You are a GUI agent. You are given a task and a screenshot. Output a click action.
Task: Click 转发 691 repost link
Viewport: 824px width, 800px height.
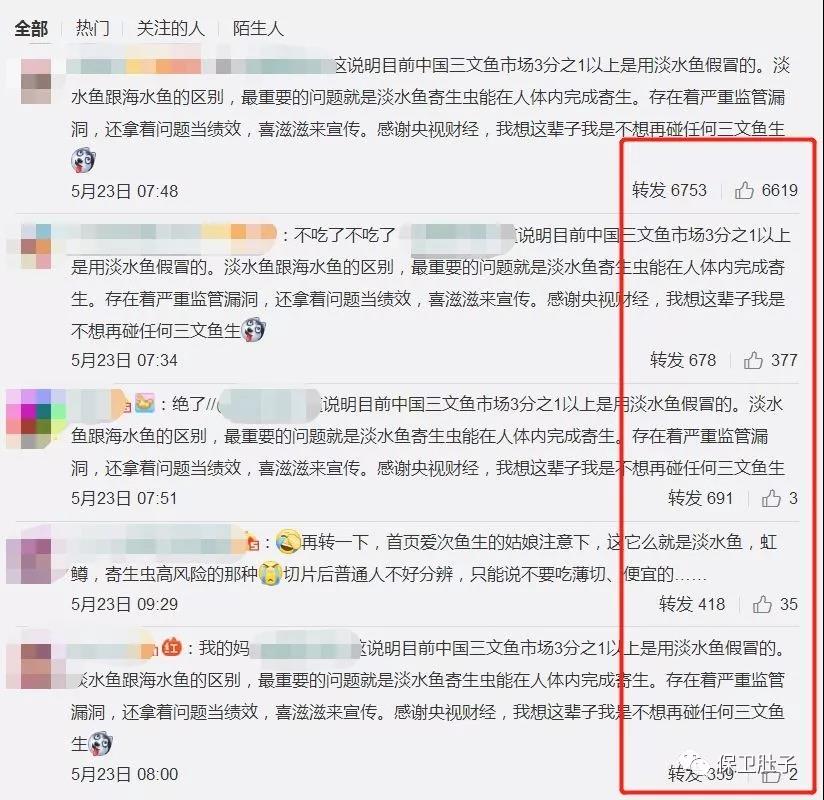701,498
